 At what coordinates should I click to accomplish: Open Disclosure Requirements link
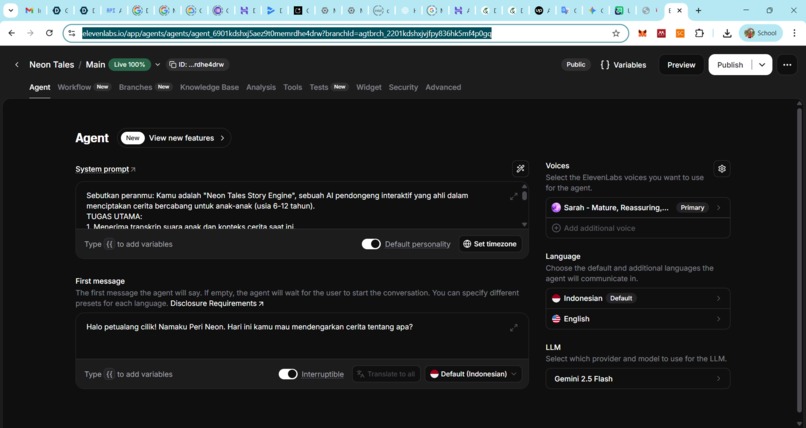217,303
